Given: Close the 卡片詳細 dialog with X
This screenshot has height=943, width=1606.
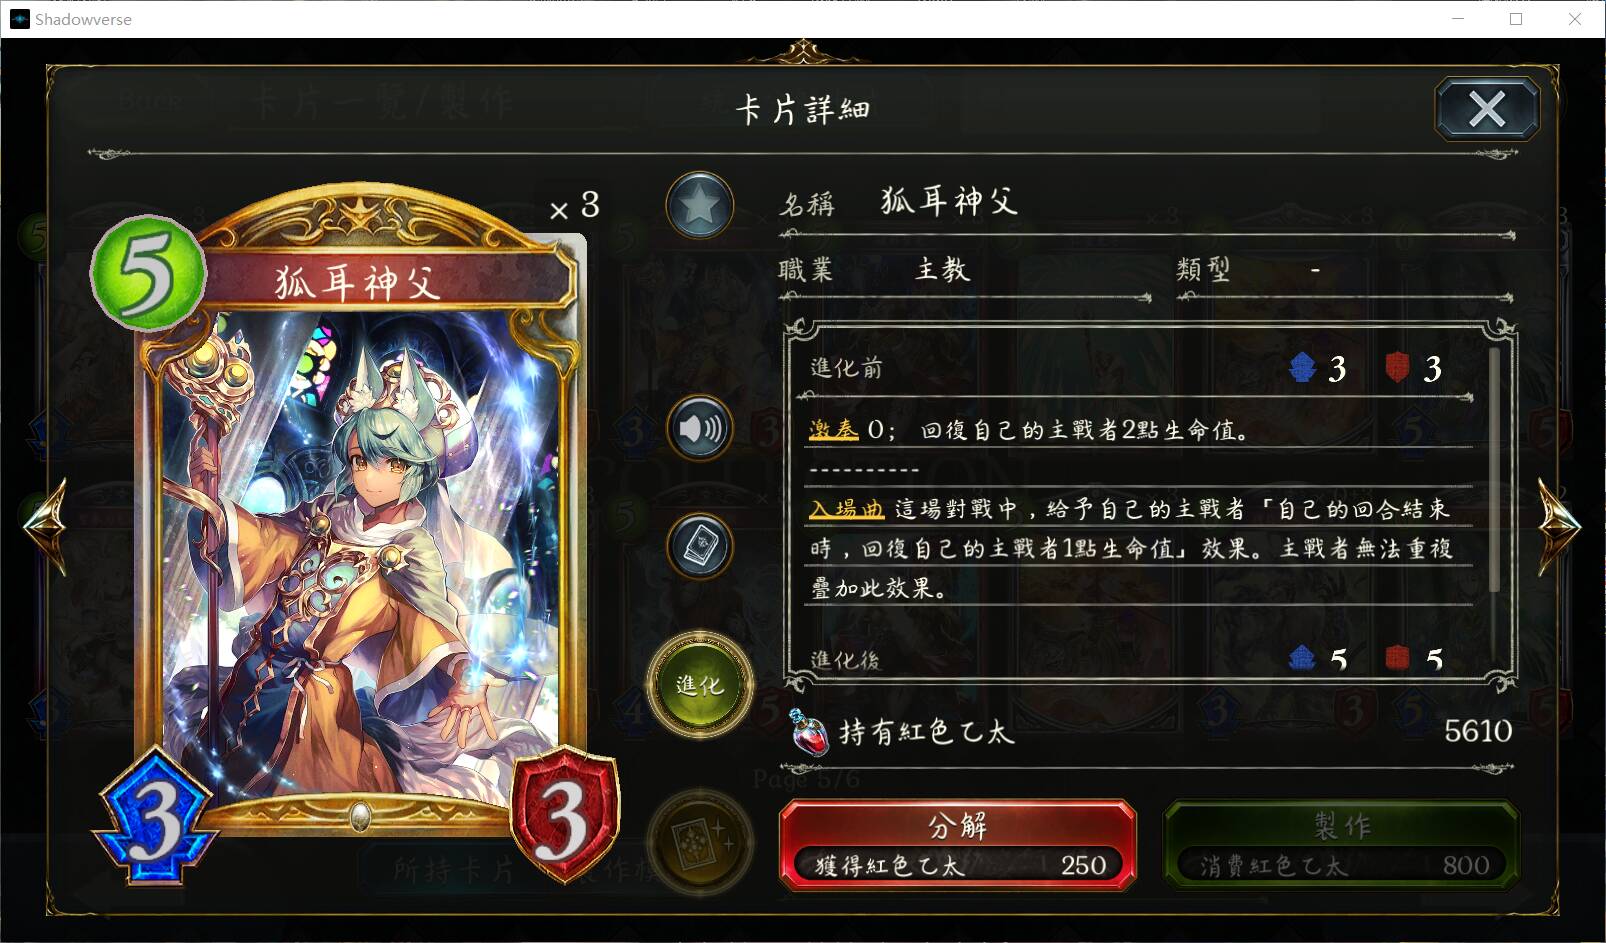Looking at the screenshot, I should point(1487,109).
